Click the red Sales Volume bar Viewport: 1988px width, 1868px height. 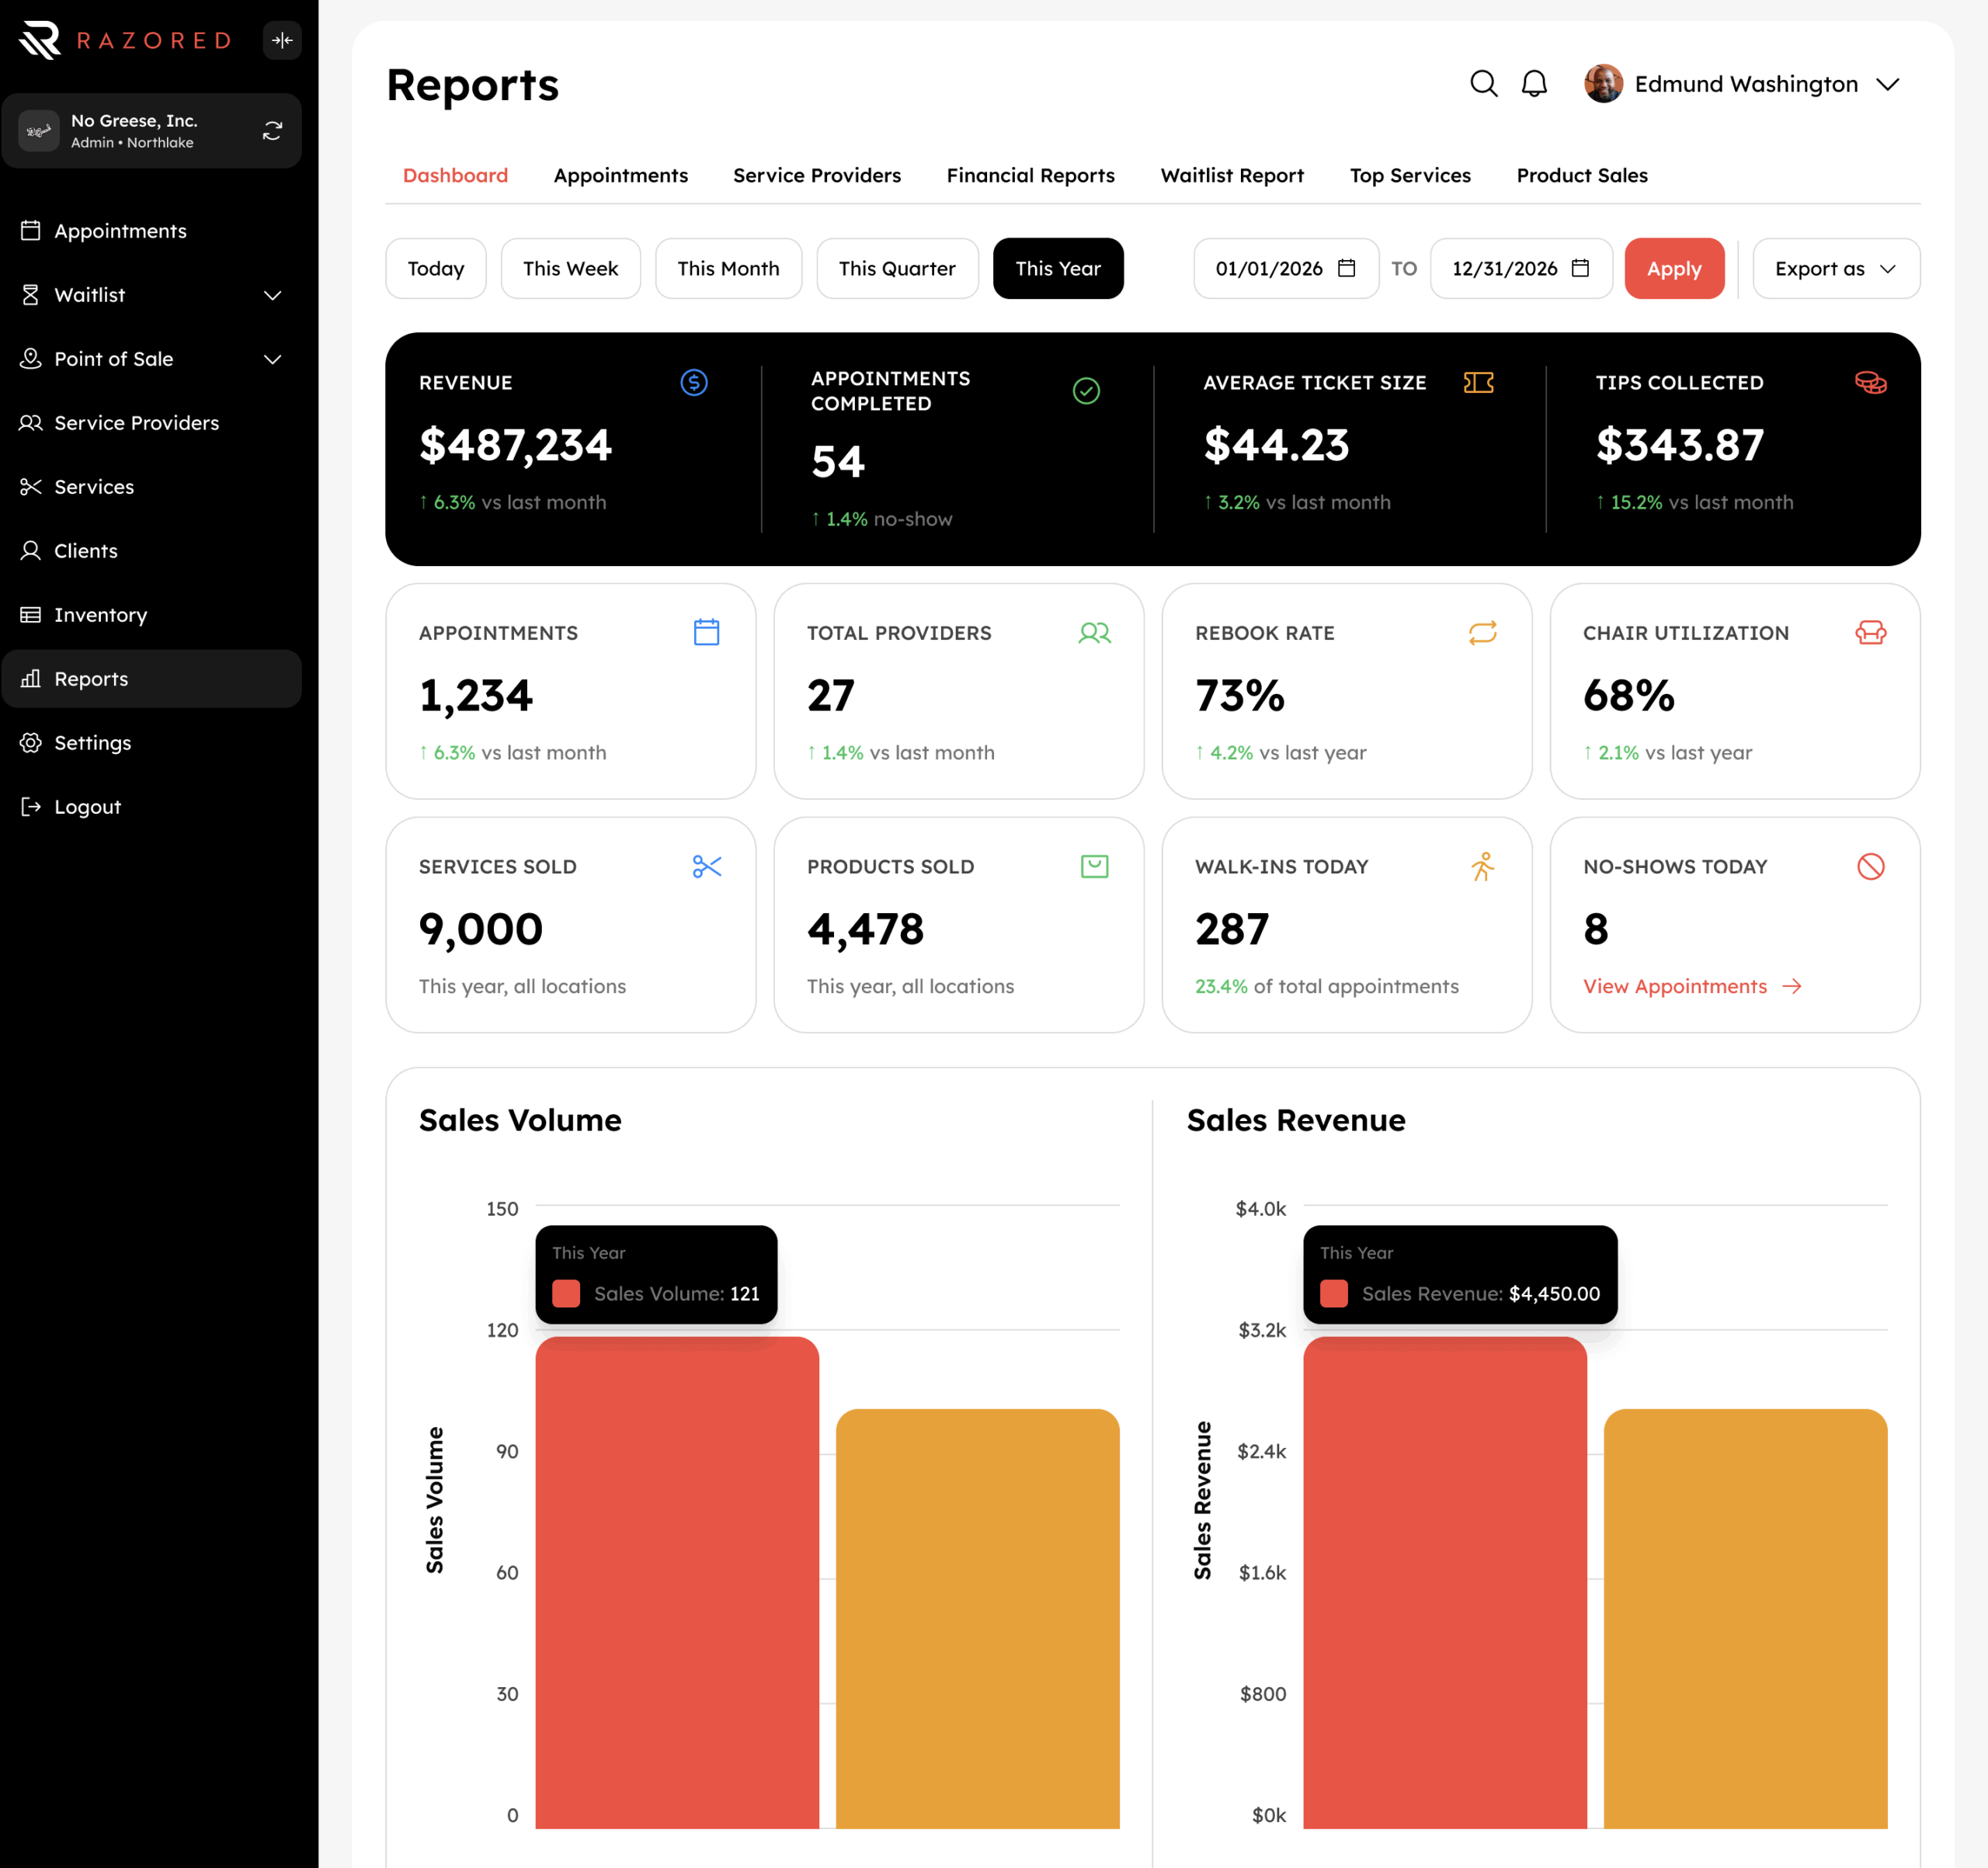click(677, 1582)
